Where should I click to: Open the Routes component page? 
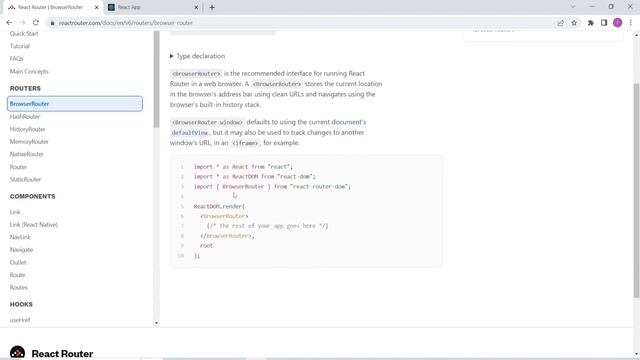tap(19, 288)
